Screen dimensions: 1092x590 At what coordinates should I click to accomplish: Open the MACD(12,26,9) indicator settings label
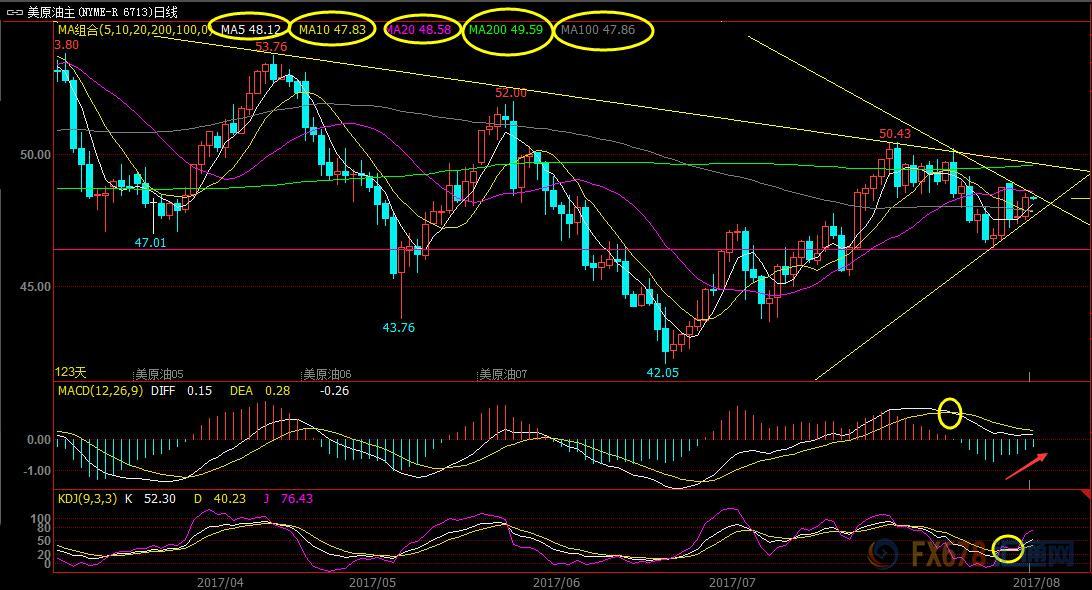103,391
